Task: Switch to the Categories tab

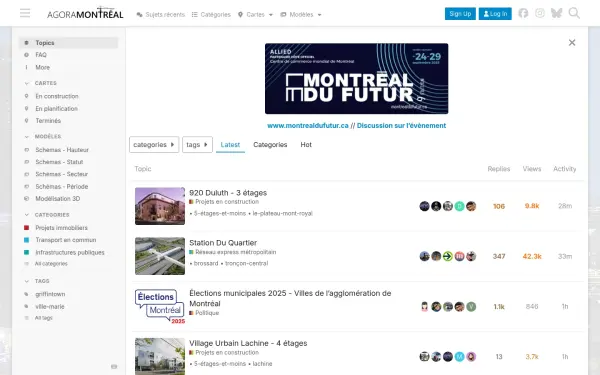Action: [270, 145]
